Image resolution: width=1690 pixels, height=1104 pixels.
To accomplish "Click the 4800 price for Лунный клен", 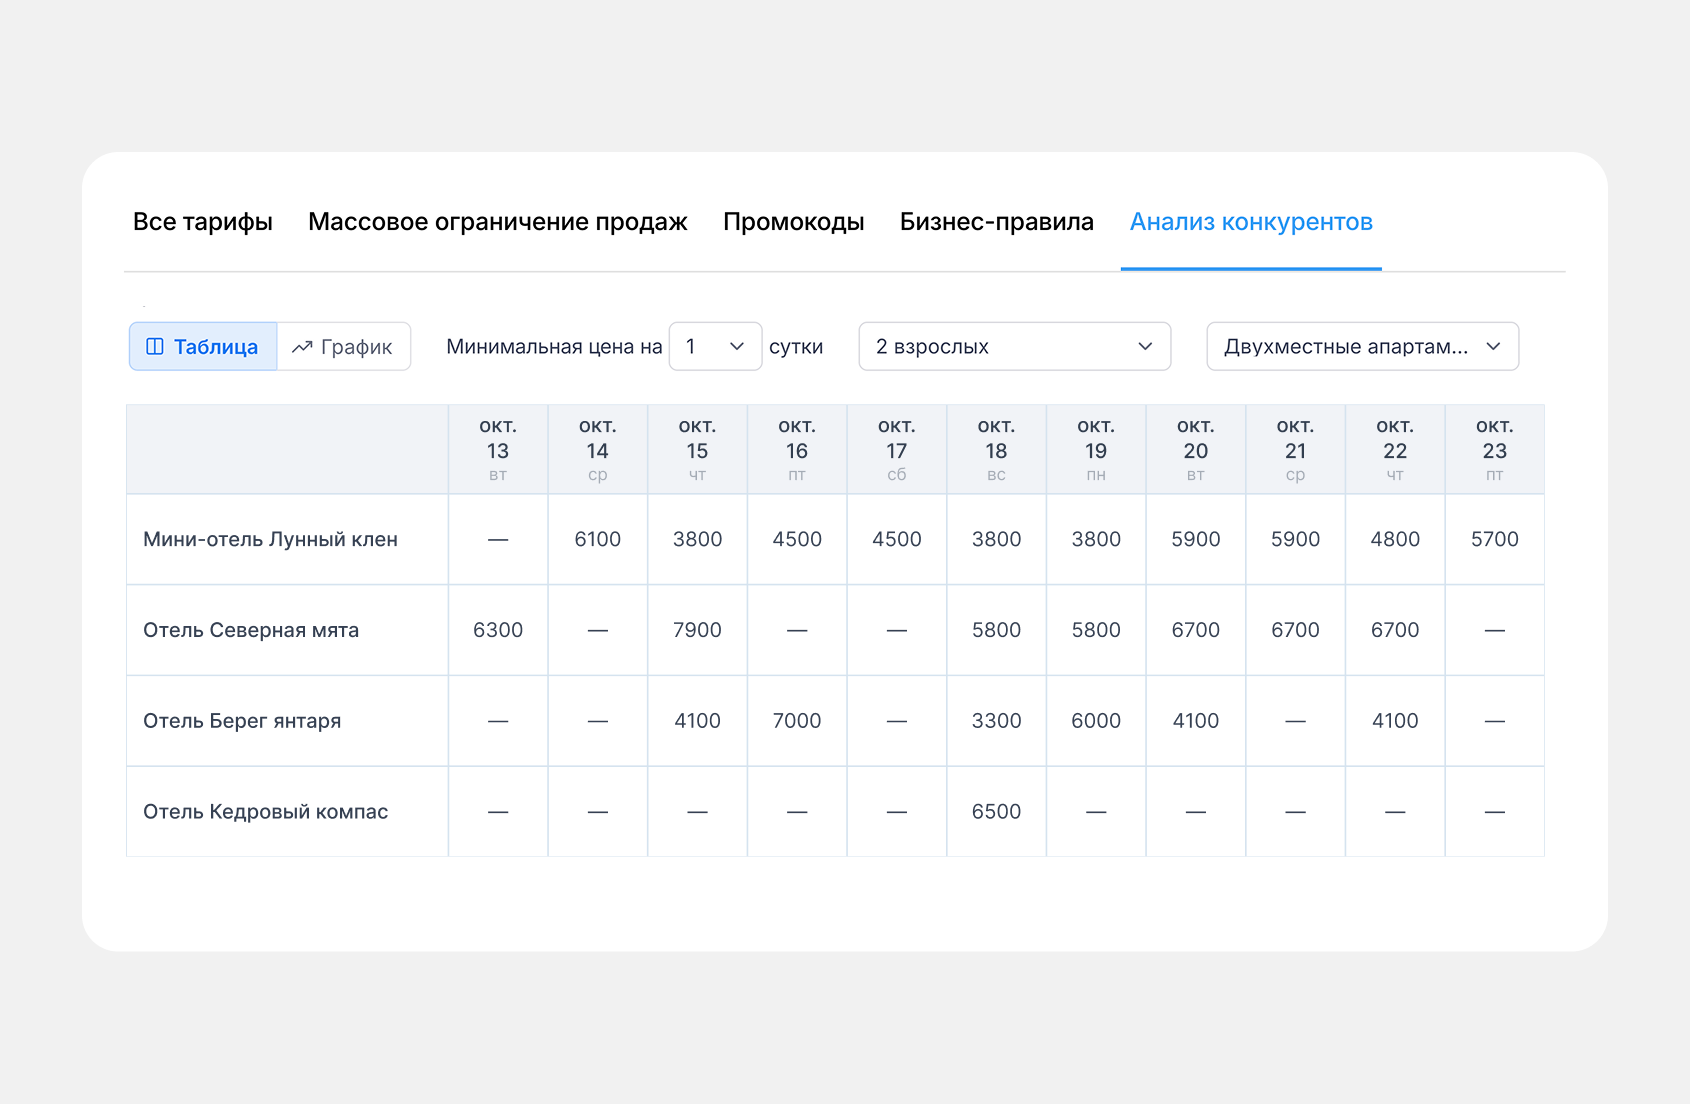I will [1395, 539].
